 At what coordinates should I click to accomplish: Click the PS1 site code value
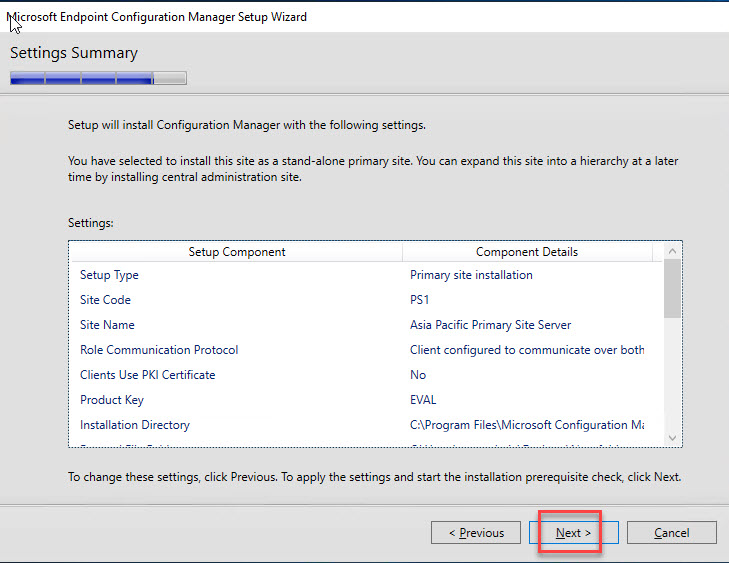tap(420, 300)
